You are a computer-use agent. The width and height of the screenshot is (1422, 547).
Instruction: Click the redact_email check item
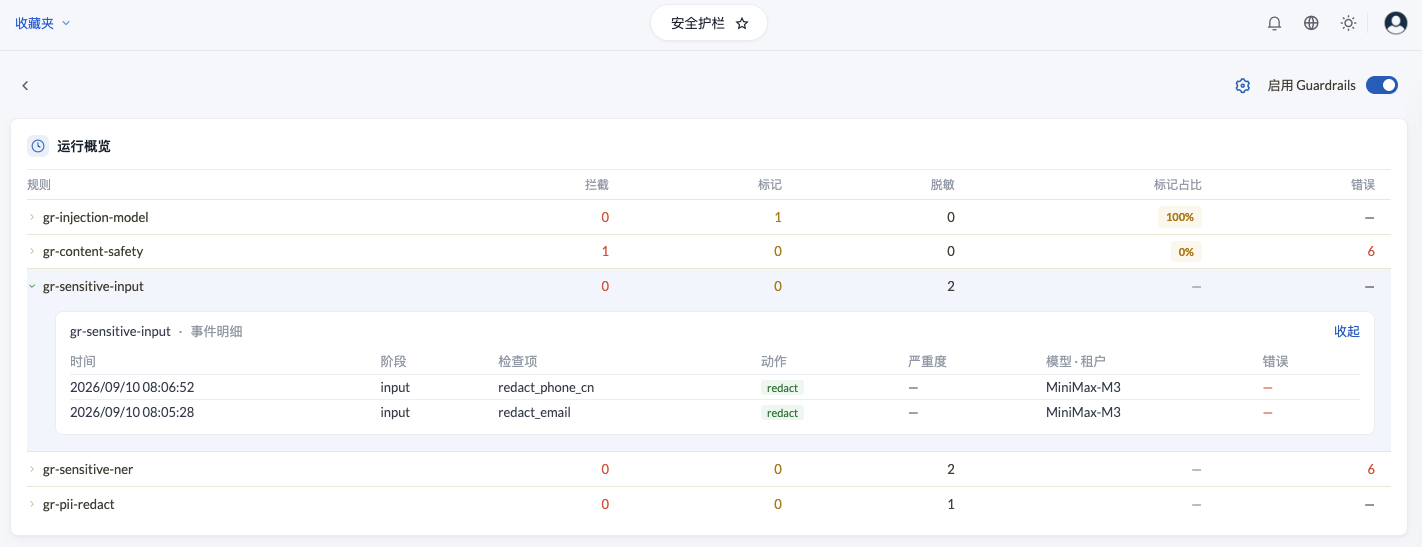click(x=534, y=412)
